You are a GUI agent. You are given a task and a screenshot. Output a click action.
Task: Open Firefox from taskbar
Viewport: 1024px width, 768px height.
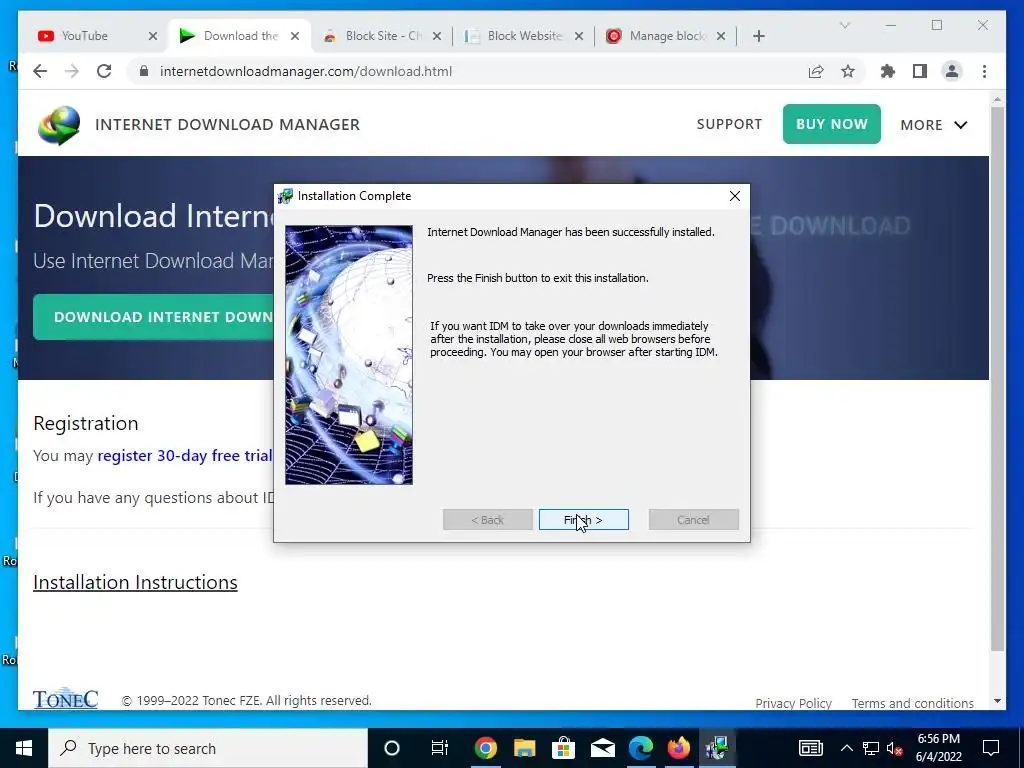click(679, 748)
